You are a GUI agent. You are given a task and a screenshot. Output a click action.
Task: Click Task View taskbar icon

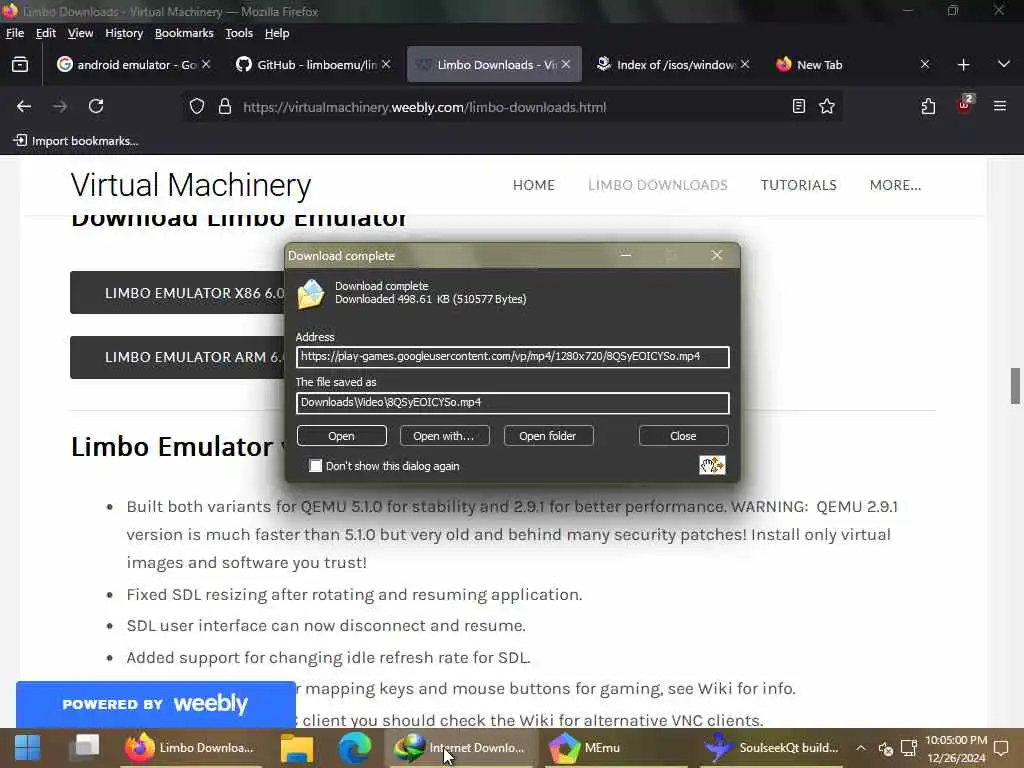point(86,747)
